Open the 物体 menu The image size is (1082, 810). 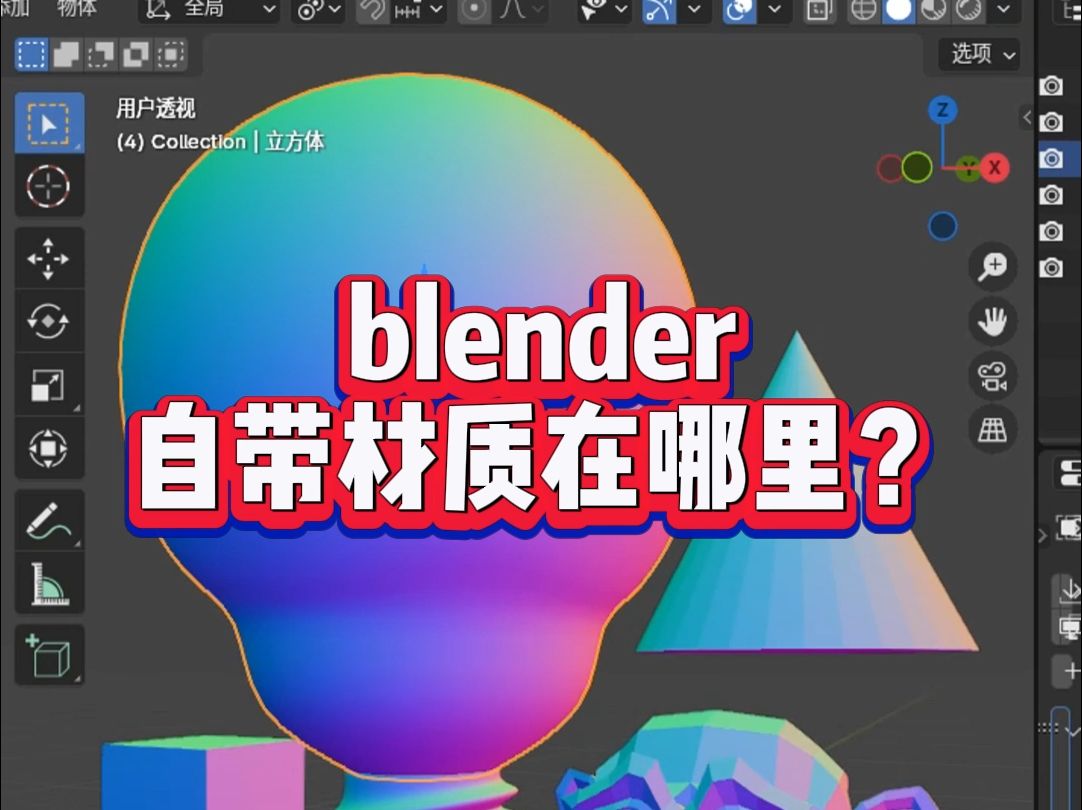point(75,10)
